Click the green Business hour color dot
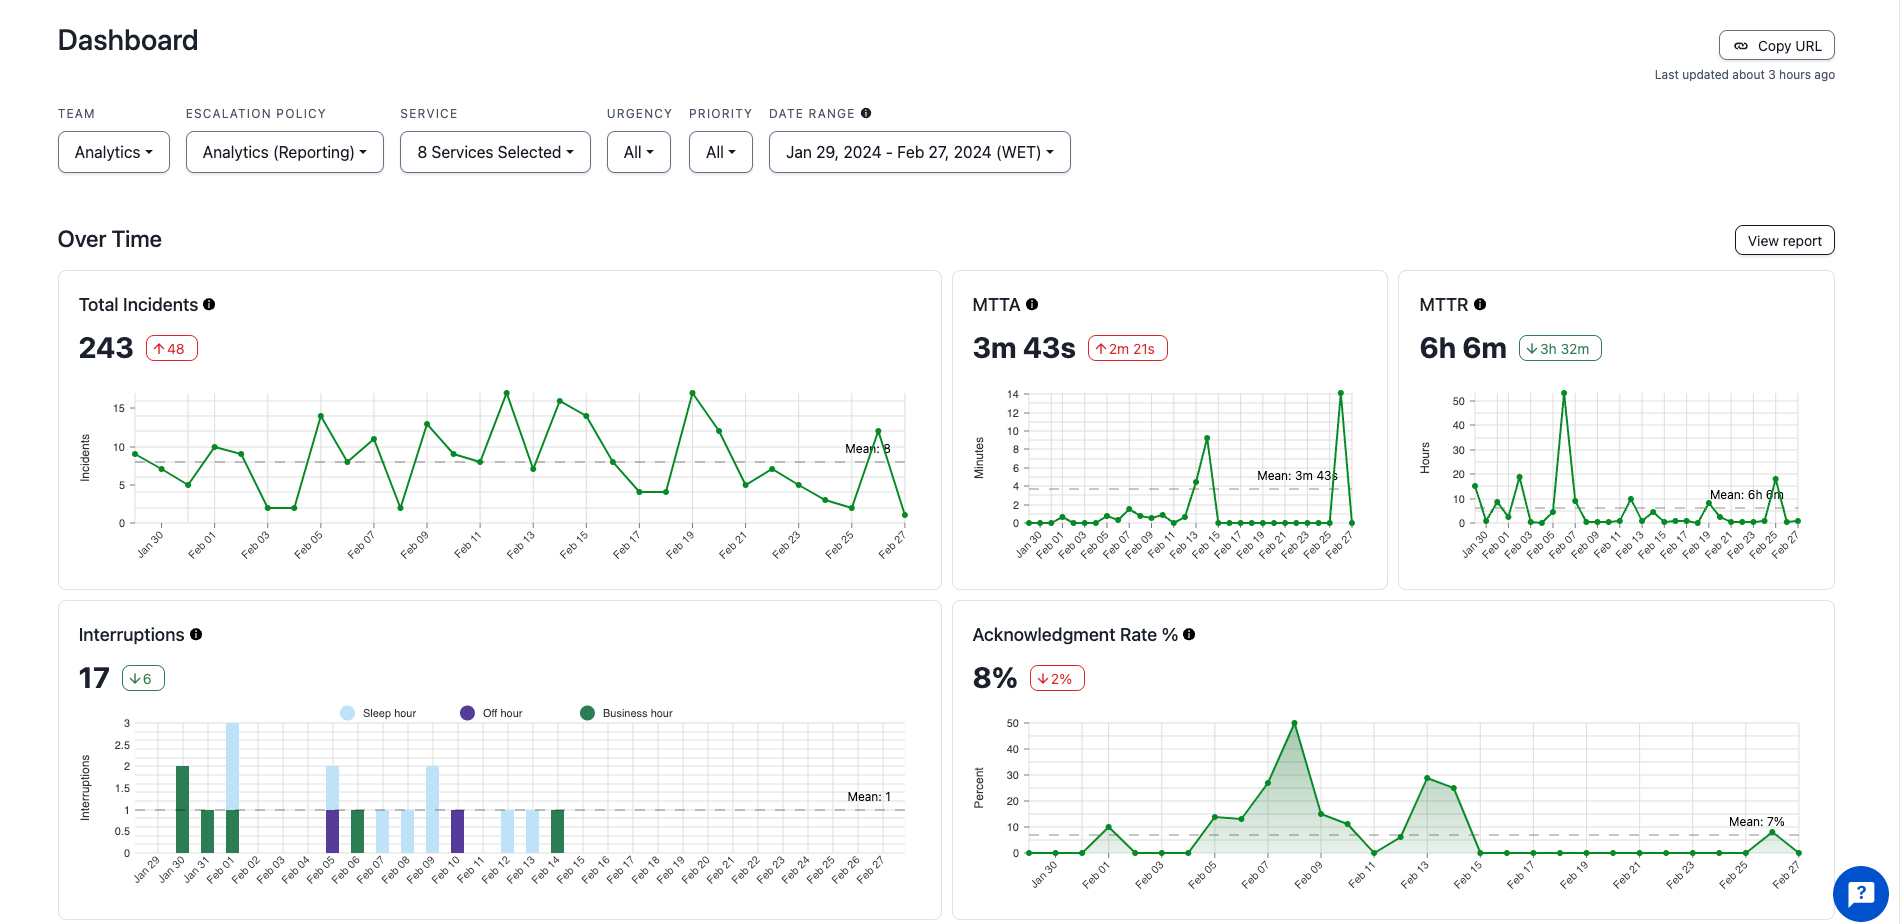This screenshot has width=1900, height=924. (587, 712)
